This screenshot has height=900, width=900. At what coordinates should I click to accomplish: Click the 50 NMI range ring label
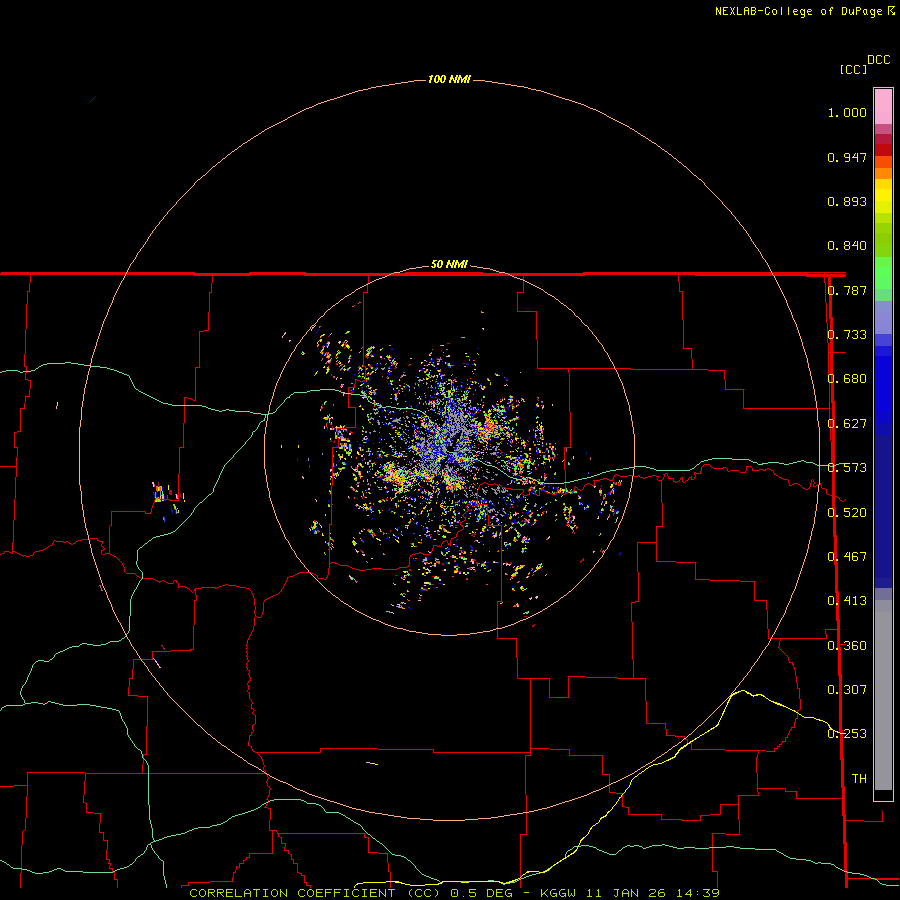pyautogui.click(x=449, y=264)
